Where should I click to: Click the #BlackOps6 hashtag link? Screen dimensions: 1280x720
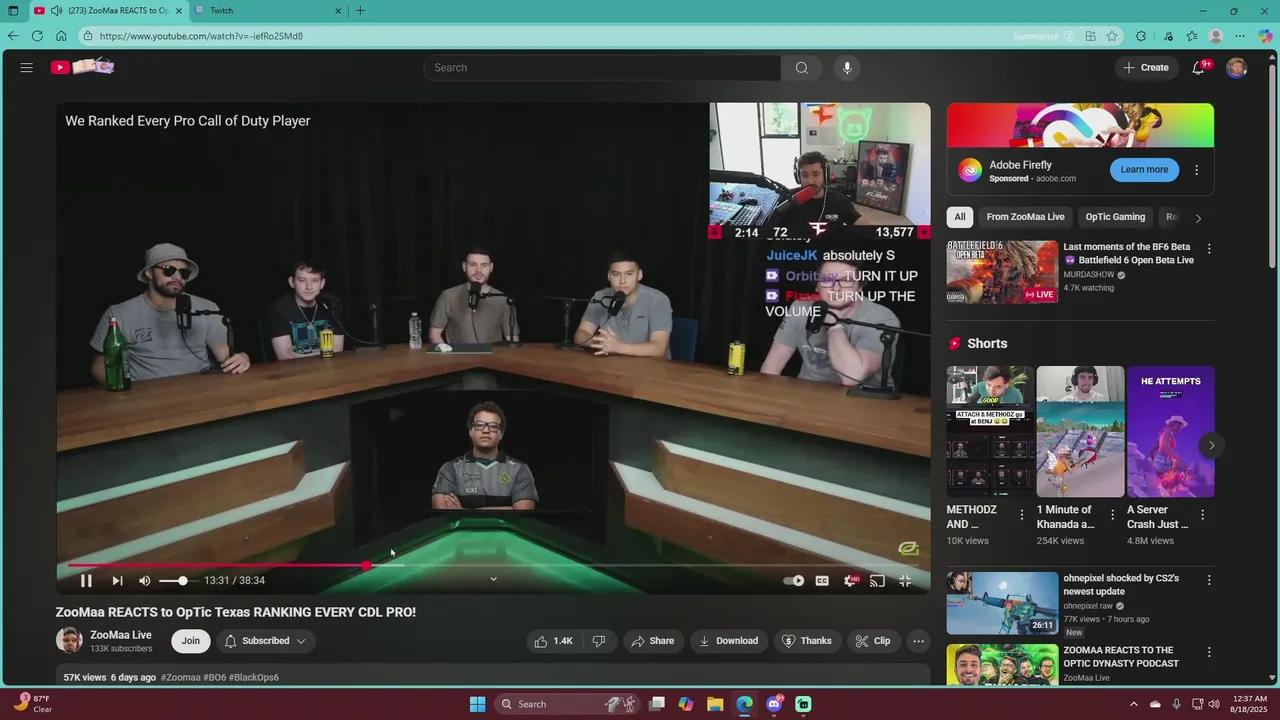pos(254,678)
